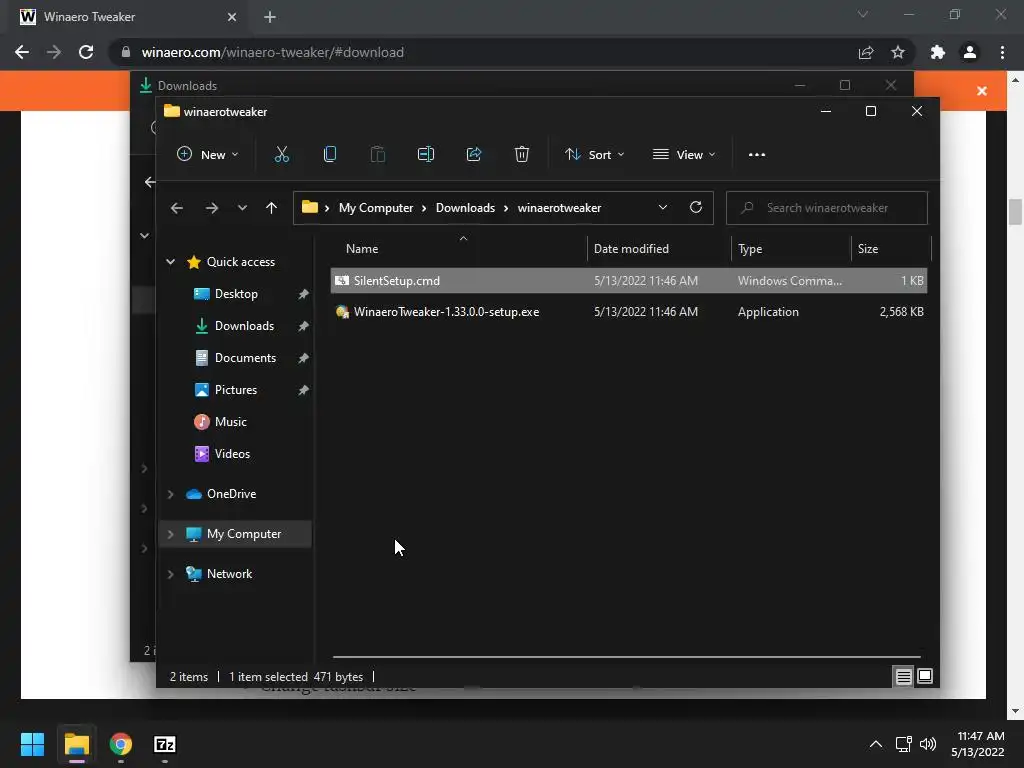Click the Rename icon in toolbar
This screenshot has height=768, width=1024.
[426, 155]
